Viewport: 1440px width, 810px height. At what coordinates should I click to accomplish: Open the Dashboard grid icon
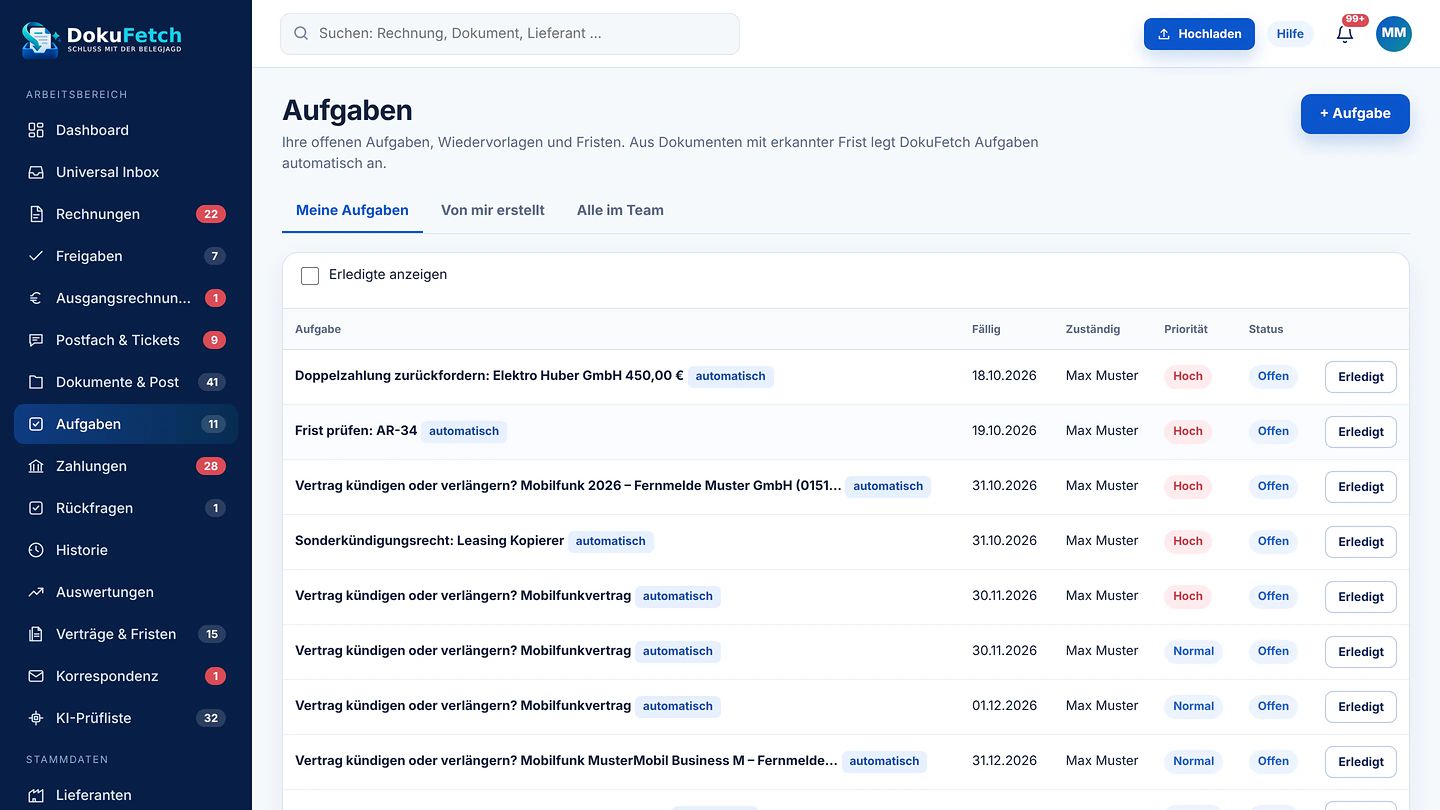coord(36,130)
